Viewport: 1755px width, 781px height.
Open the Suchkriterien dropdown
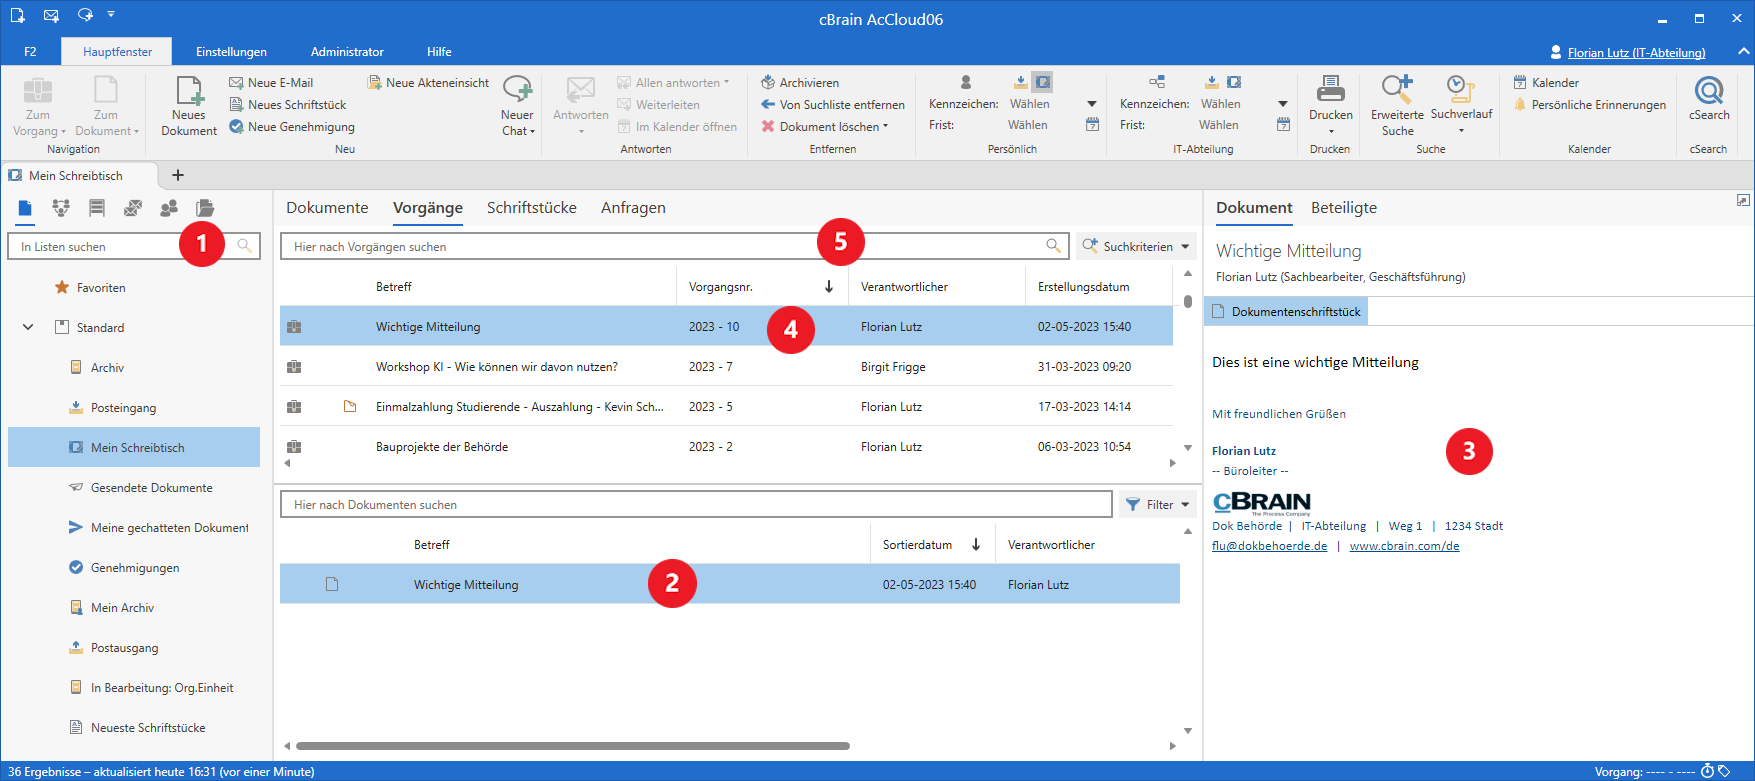pos(1137,247)
